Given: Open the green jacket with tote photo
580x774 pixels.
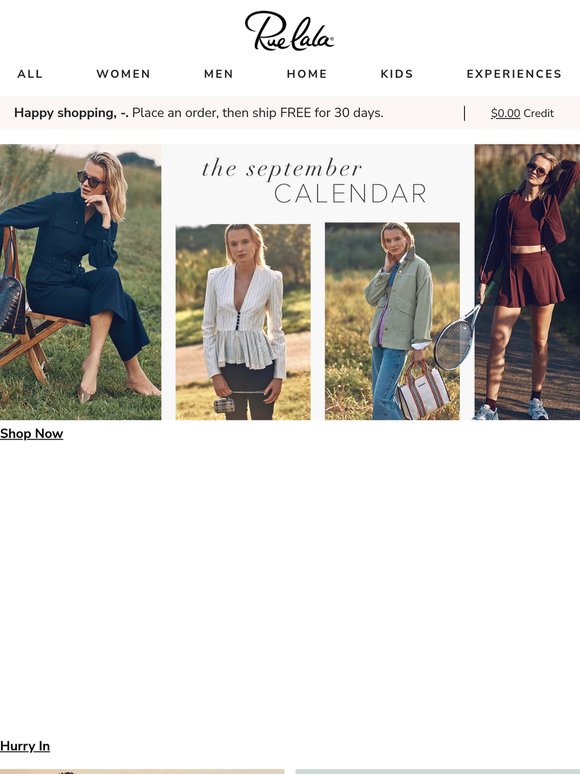Looking at the screenshot, I should 392,321.
